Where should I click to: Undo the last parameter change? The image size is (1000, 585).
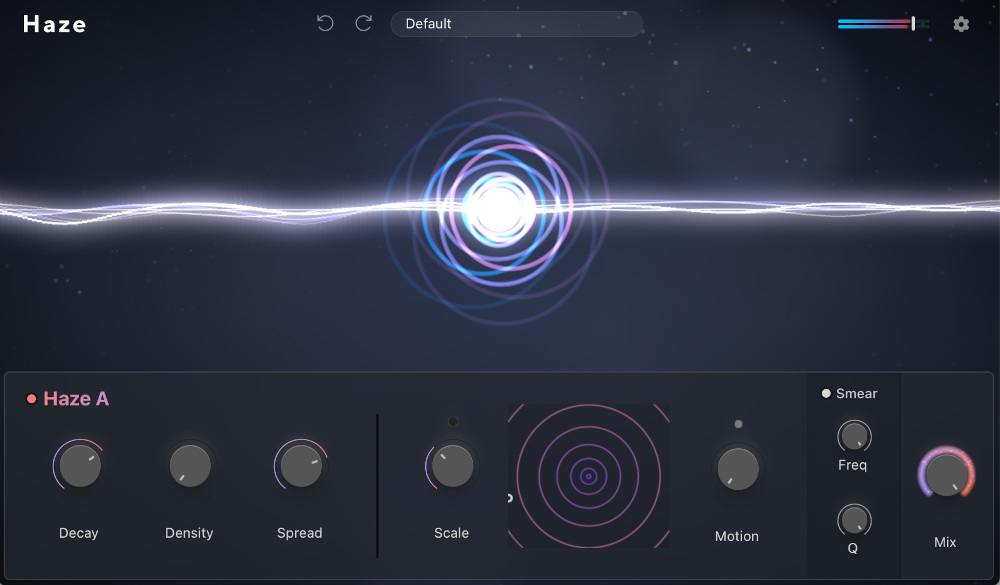pyautogui.click(x=325, y=23)
